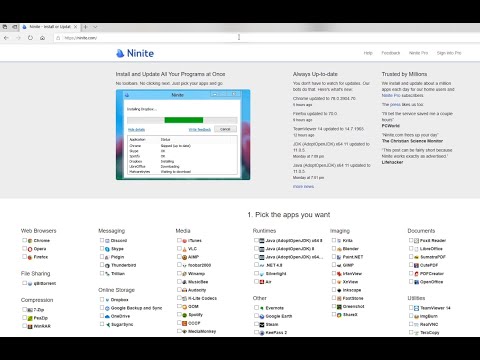Click the Chrome app icon

[30, 240]
